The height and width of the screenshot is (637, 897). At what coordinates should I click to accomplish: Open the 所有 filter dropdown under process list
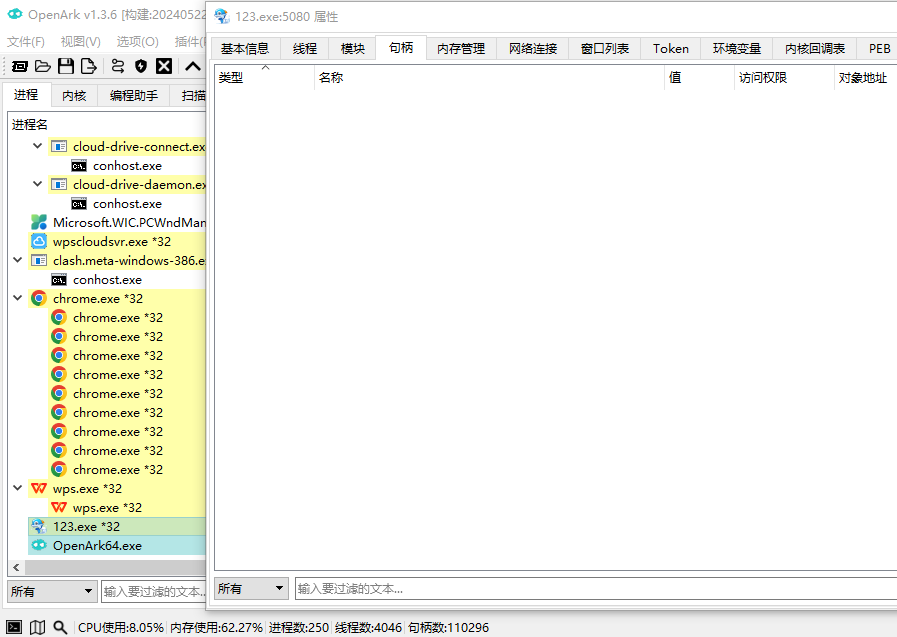[53, 591]
